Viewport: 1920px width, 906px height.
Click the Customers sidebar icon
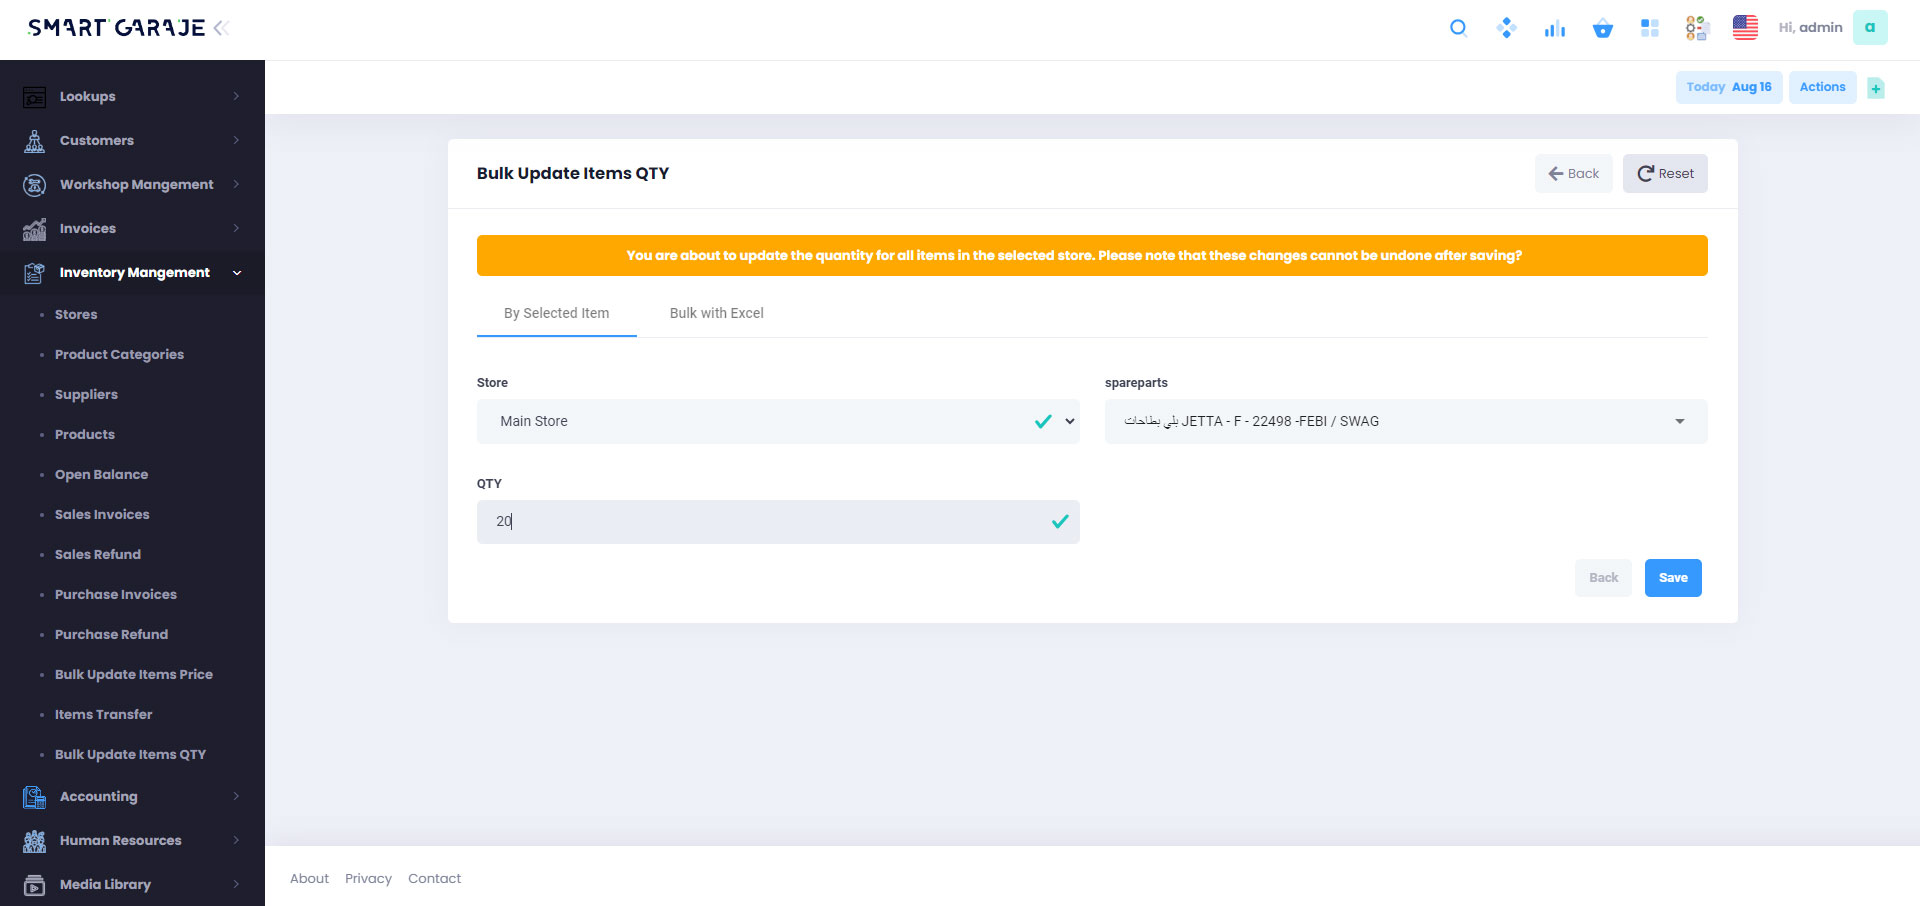point(34,141)
